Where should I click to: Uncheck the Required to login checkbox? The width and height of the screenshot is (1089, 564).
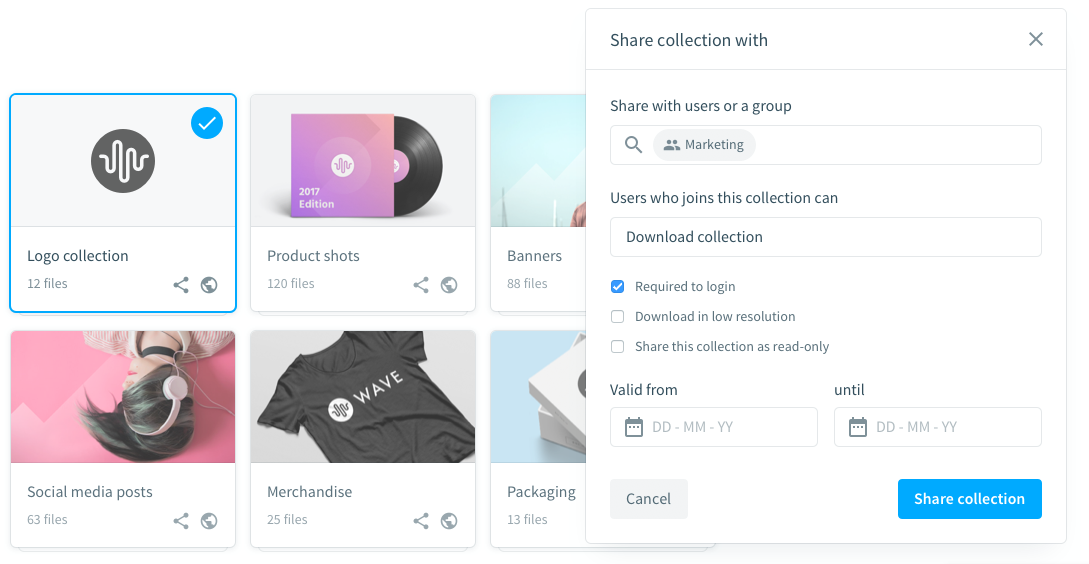617,286
